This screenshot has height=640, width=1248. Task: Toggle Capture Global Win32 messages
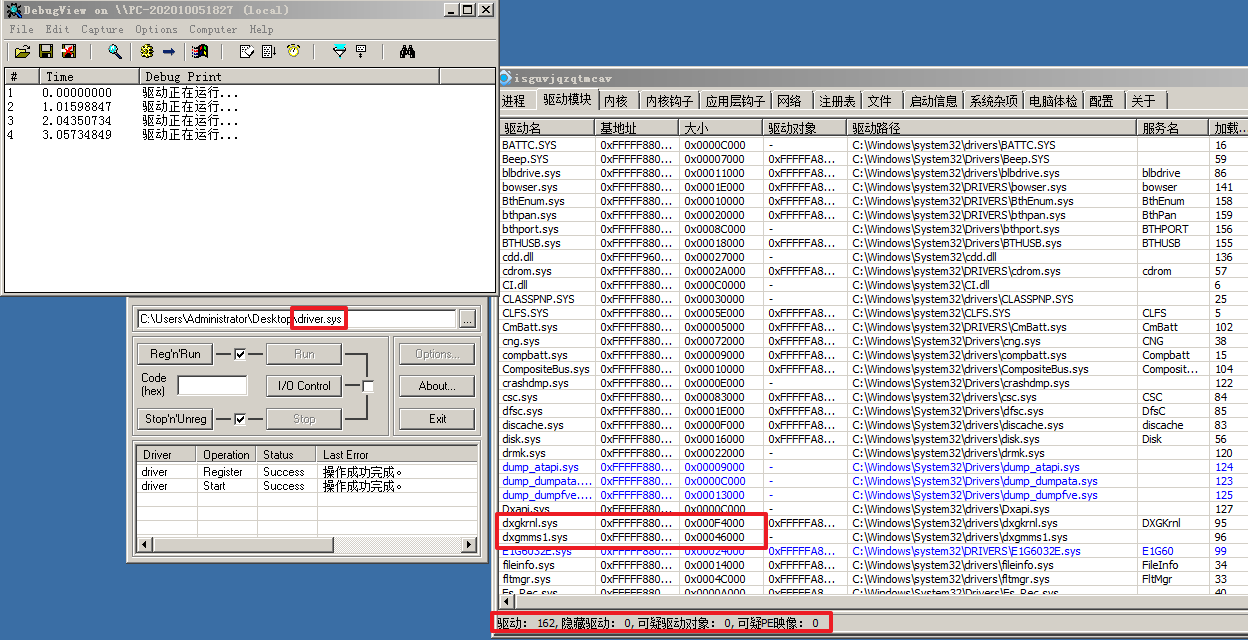point(198,50)
